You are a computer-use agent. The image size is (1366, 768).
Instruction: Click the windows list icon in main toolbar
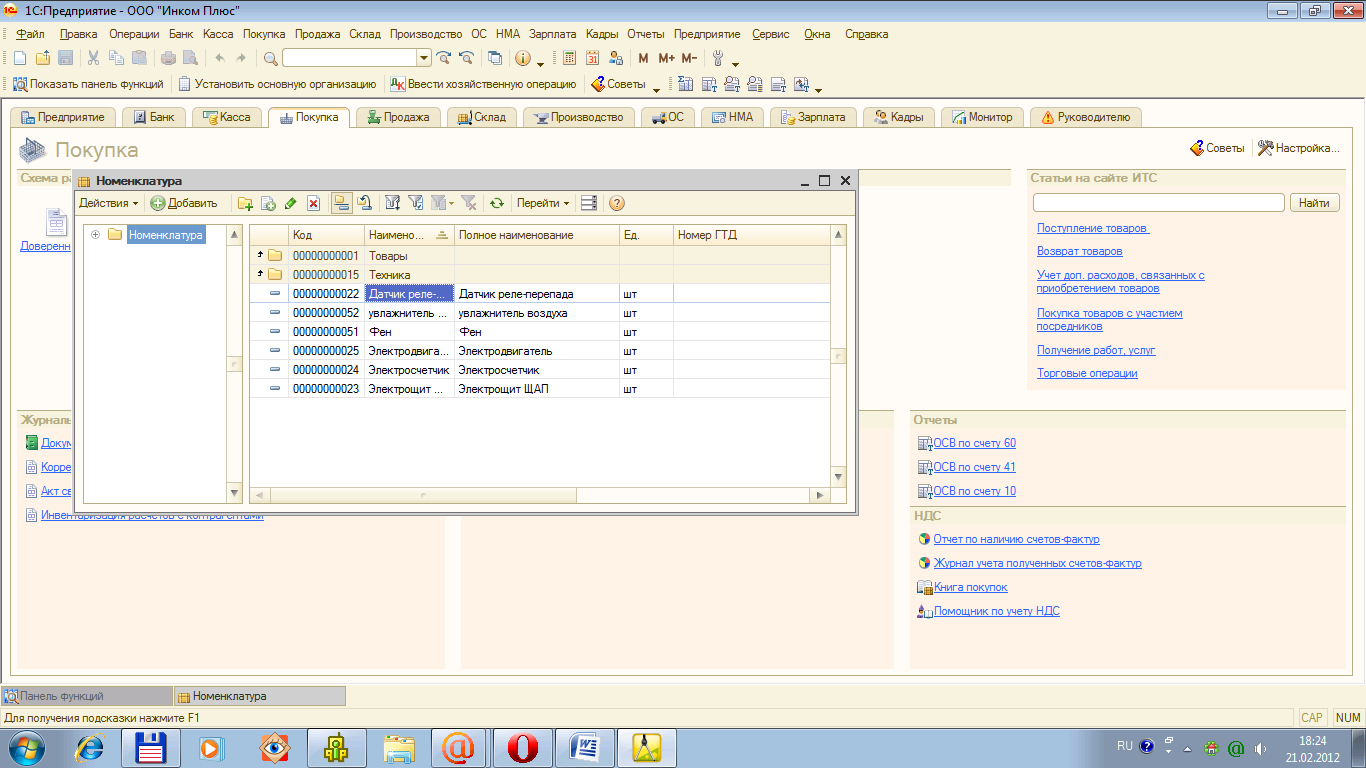click(x=494, y=58)
